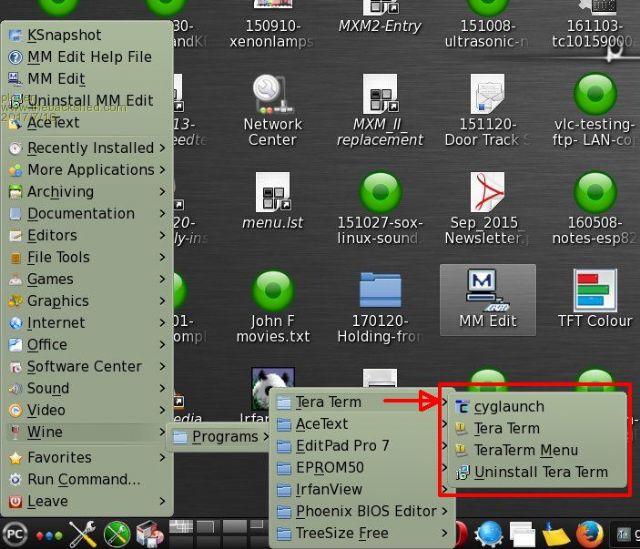This screenshot has height=549, width=640.
Task: Open the menu.lst file icon
Action: click(273, 193)
